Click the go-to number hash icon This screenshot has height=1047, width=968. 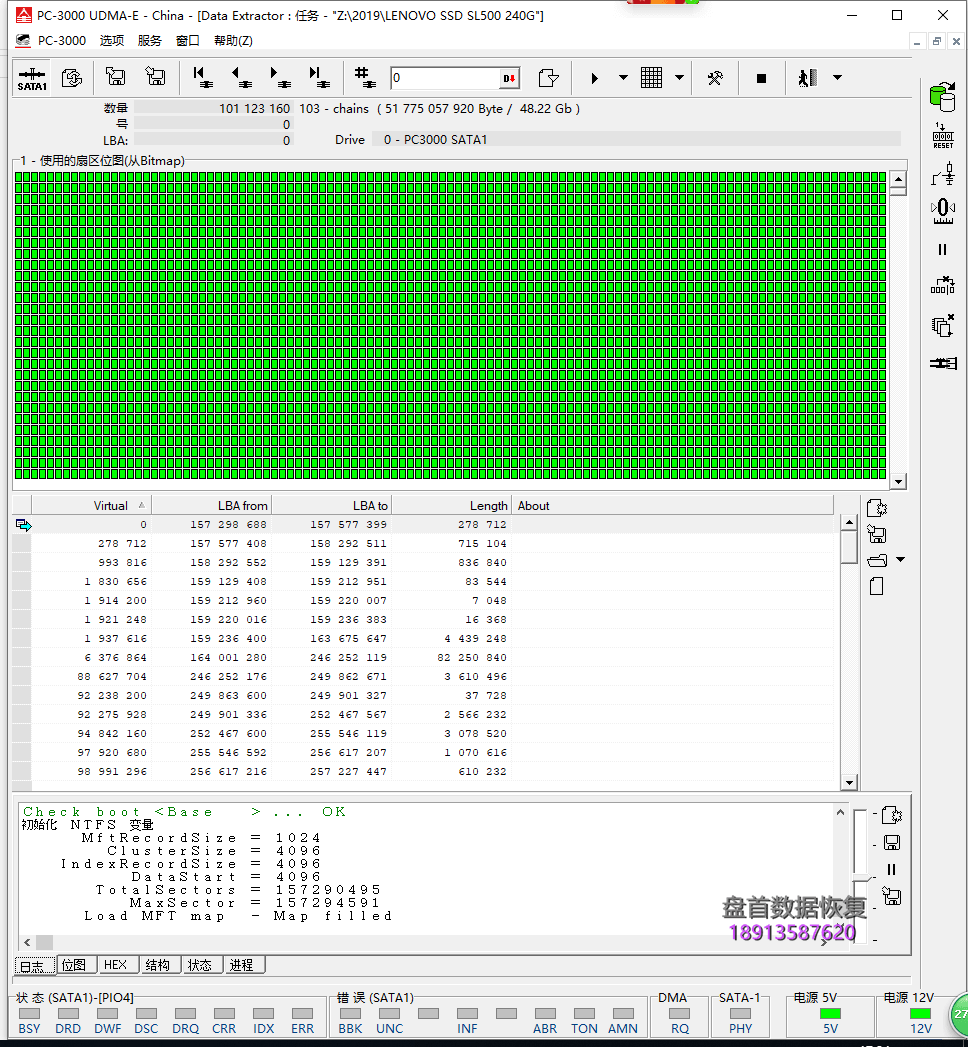tap(365, 77)
